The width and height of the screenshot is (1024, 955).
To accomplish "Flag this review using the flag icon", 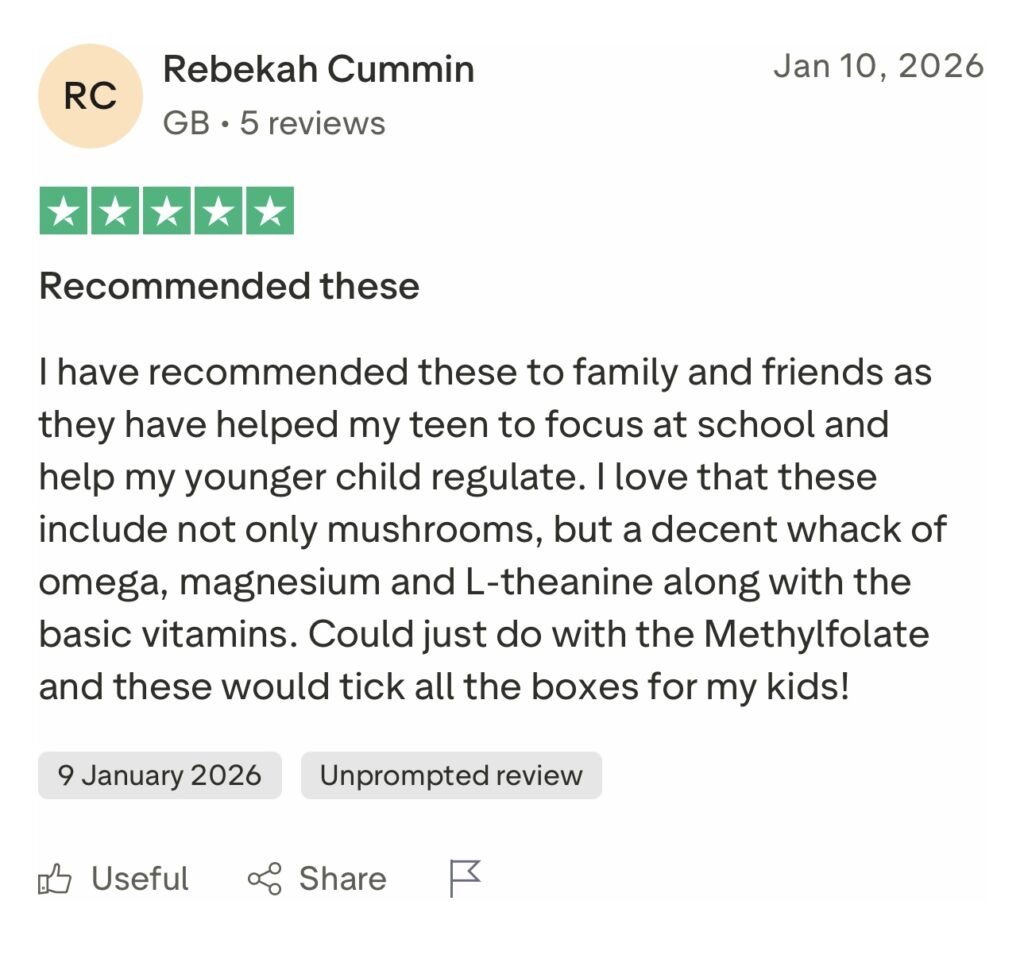I will [x=465, y=878].
